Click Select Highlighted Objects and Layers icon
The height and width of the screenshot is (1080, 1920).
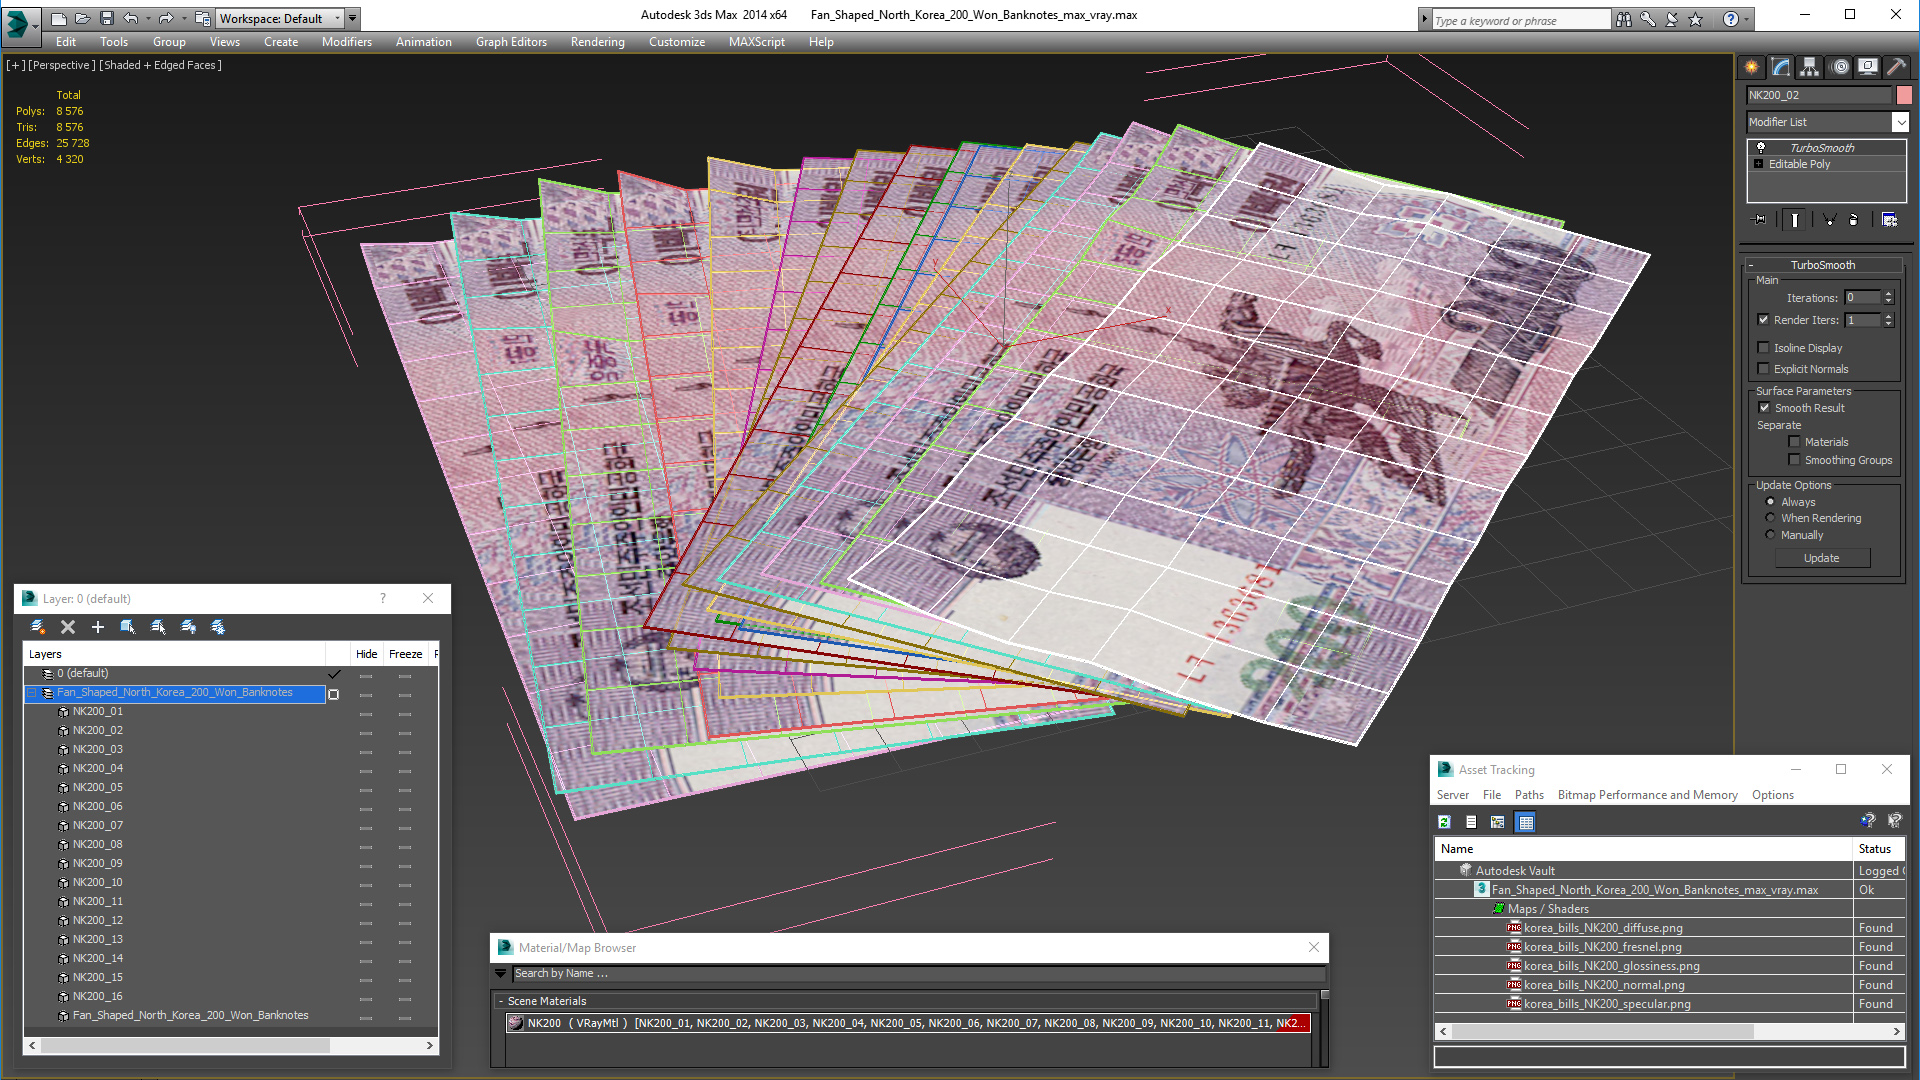click(x=128, y=627)
